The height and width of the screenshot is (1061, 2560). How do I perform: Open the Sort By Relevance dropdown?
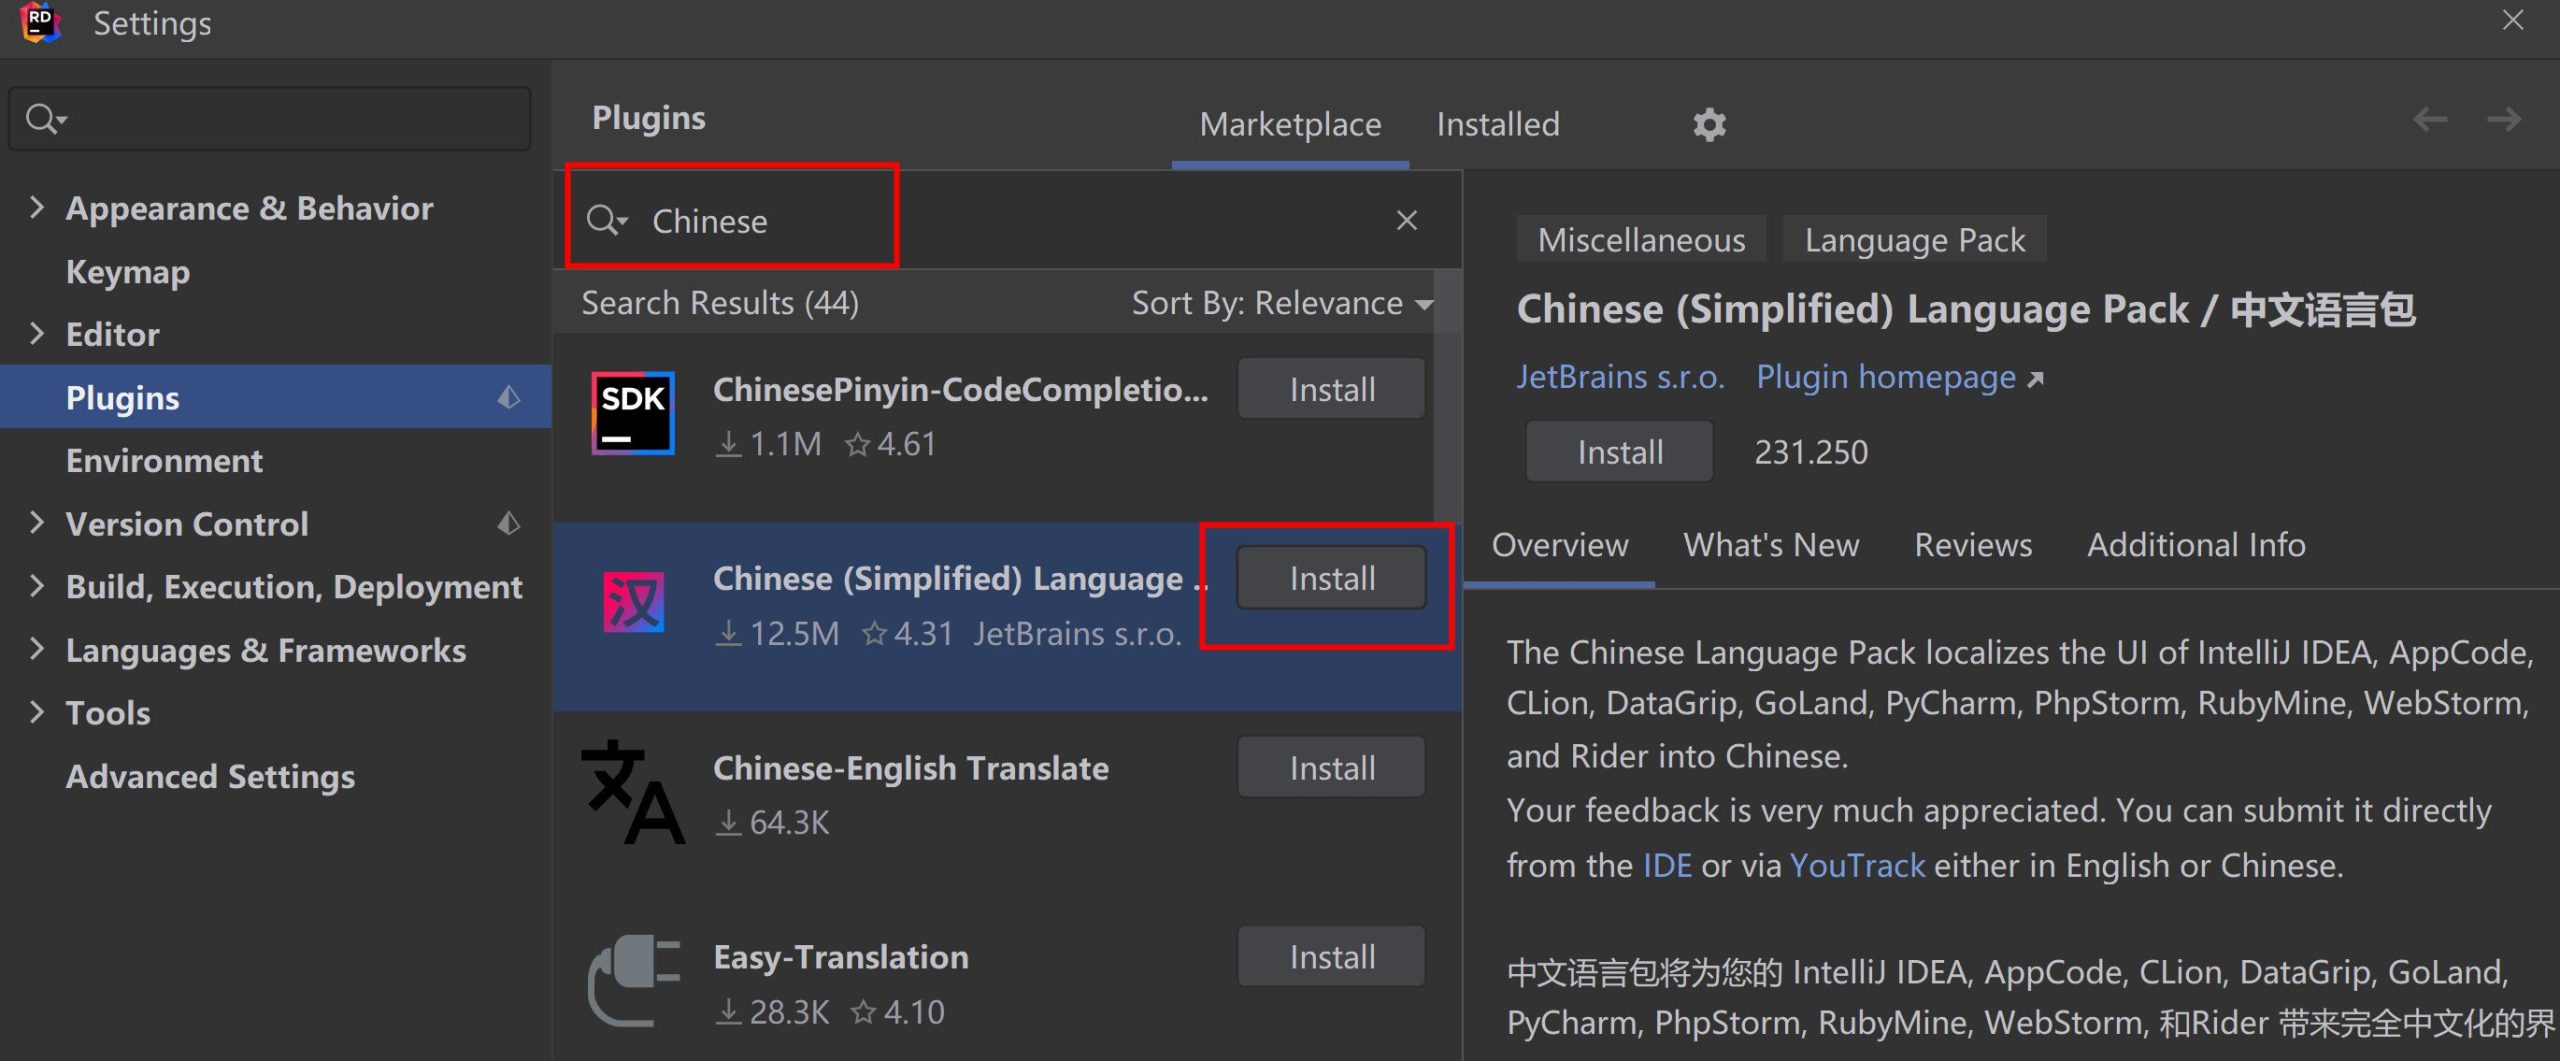1282,303
